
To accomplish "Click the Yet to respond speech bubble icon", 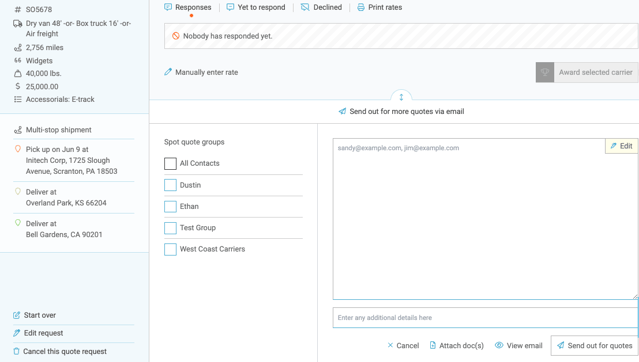I will click(230, 7).
